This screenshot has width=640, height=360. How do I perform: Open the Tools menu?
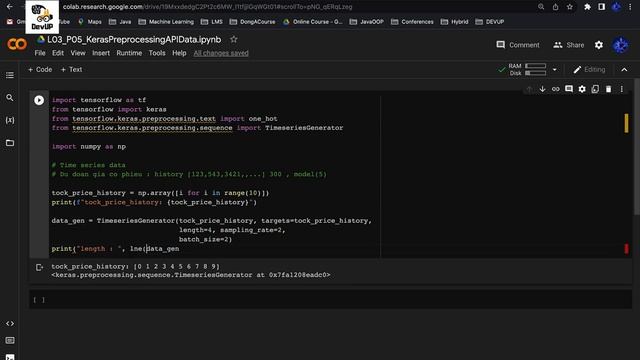[157, 53]
